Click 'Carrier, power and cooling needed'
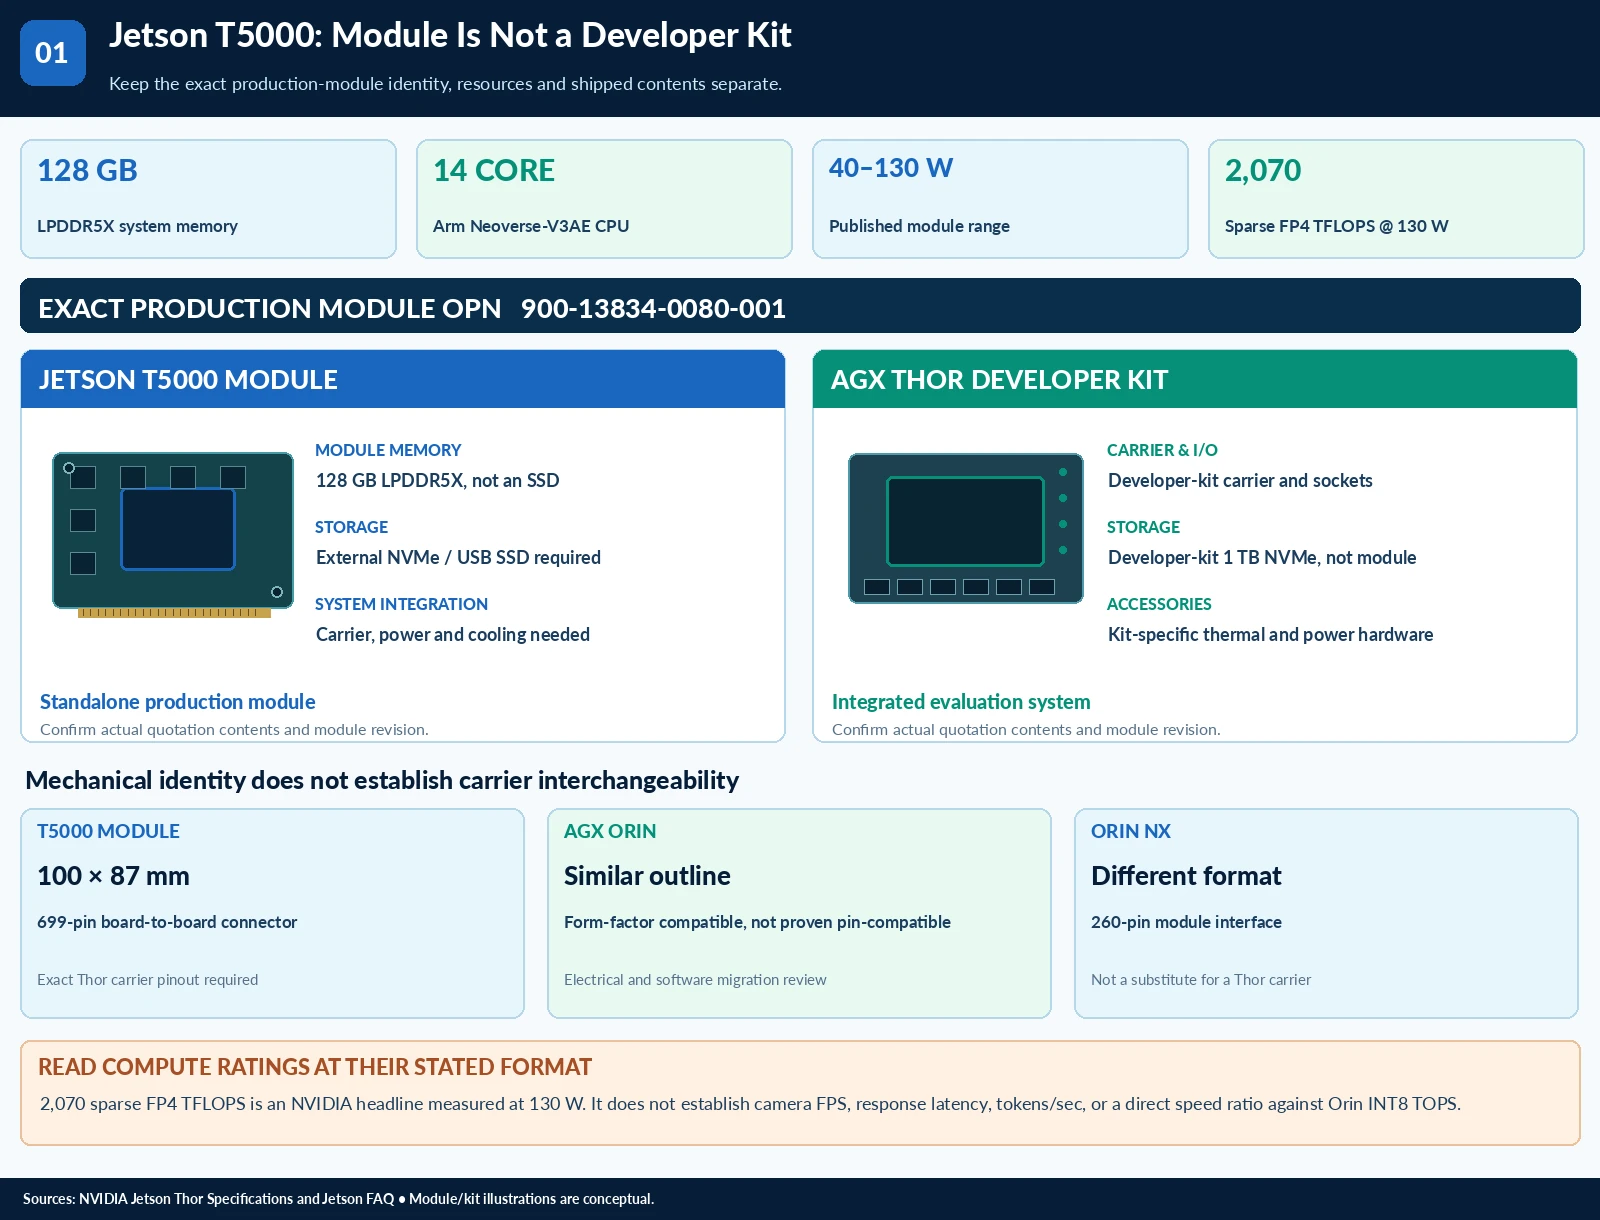Screen dimensions: 1600x1220 coord(453,634)
